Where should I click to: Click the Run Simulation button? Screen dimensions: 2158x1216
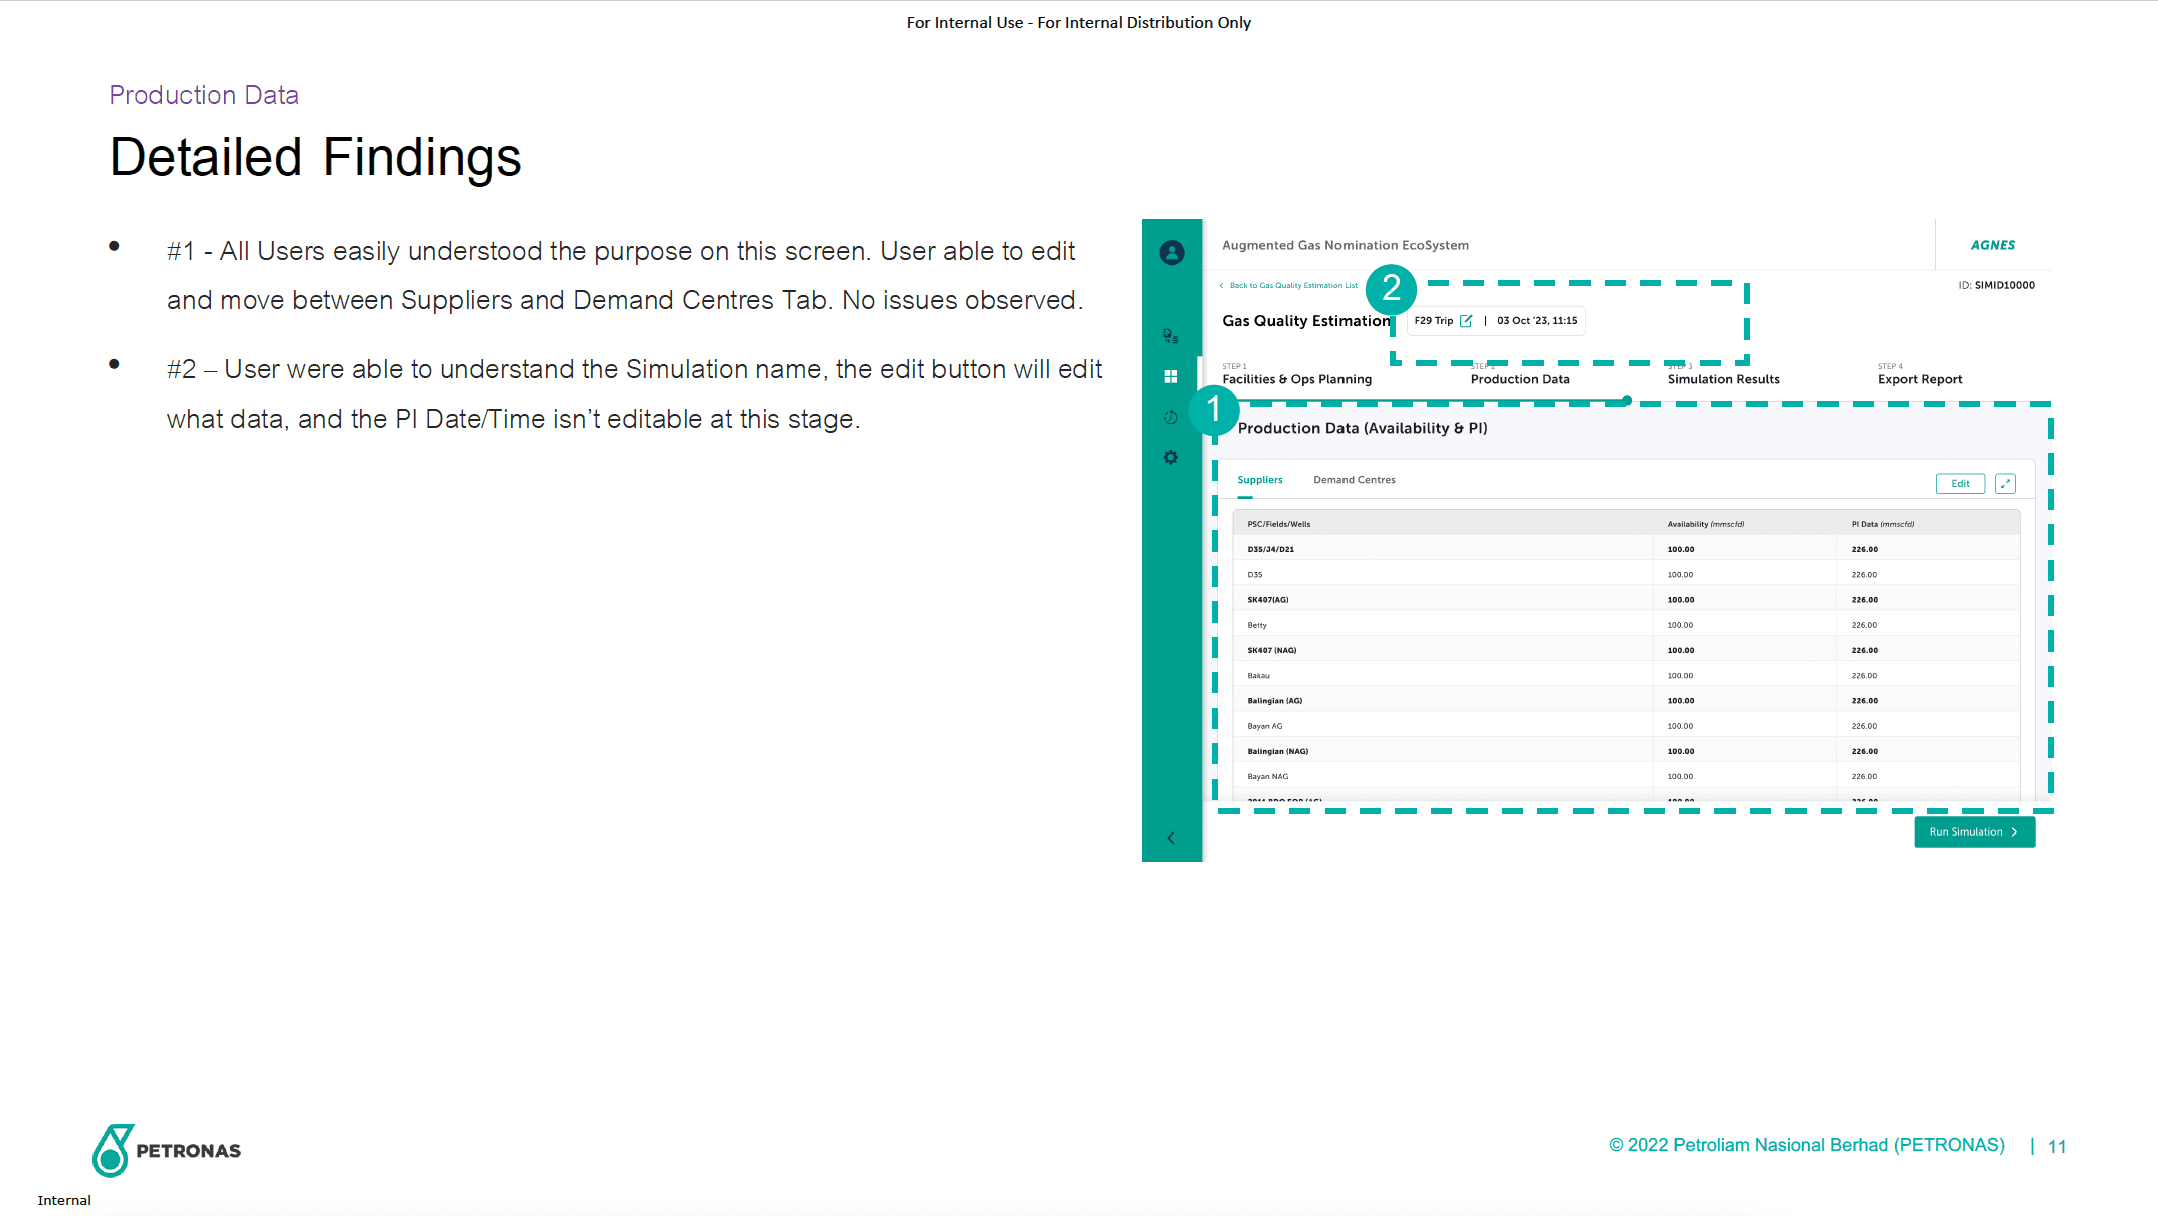pos(1974,832)
